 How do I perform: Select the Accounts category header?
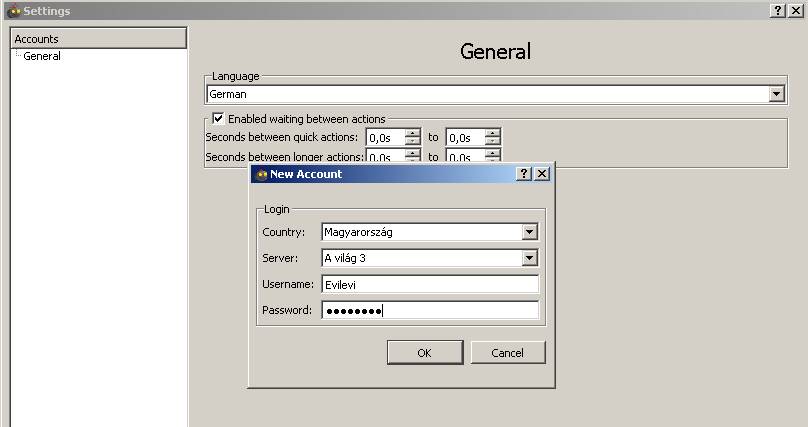(98, 39)
